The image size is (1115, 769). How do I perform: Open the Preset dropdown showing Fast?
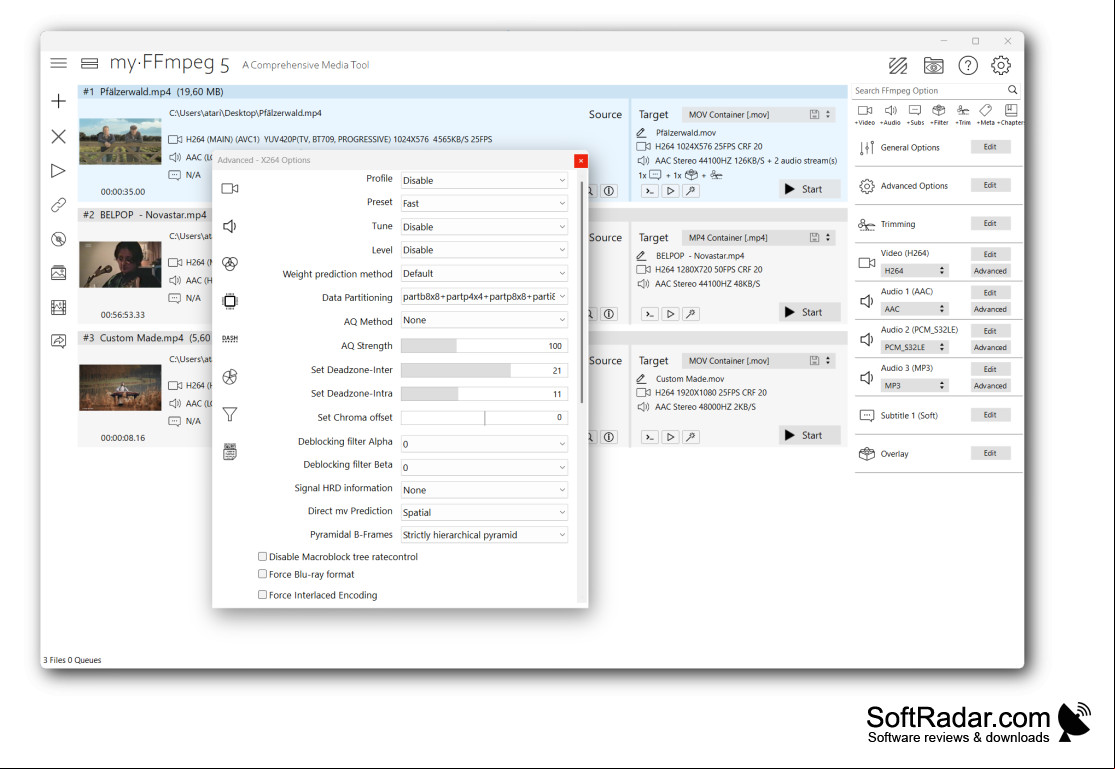click(484, 203)
